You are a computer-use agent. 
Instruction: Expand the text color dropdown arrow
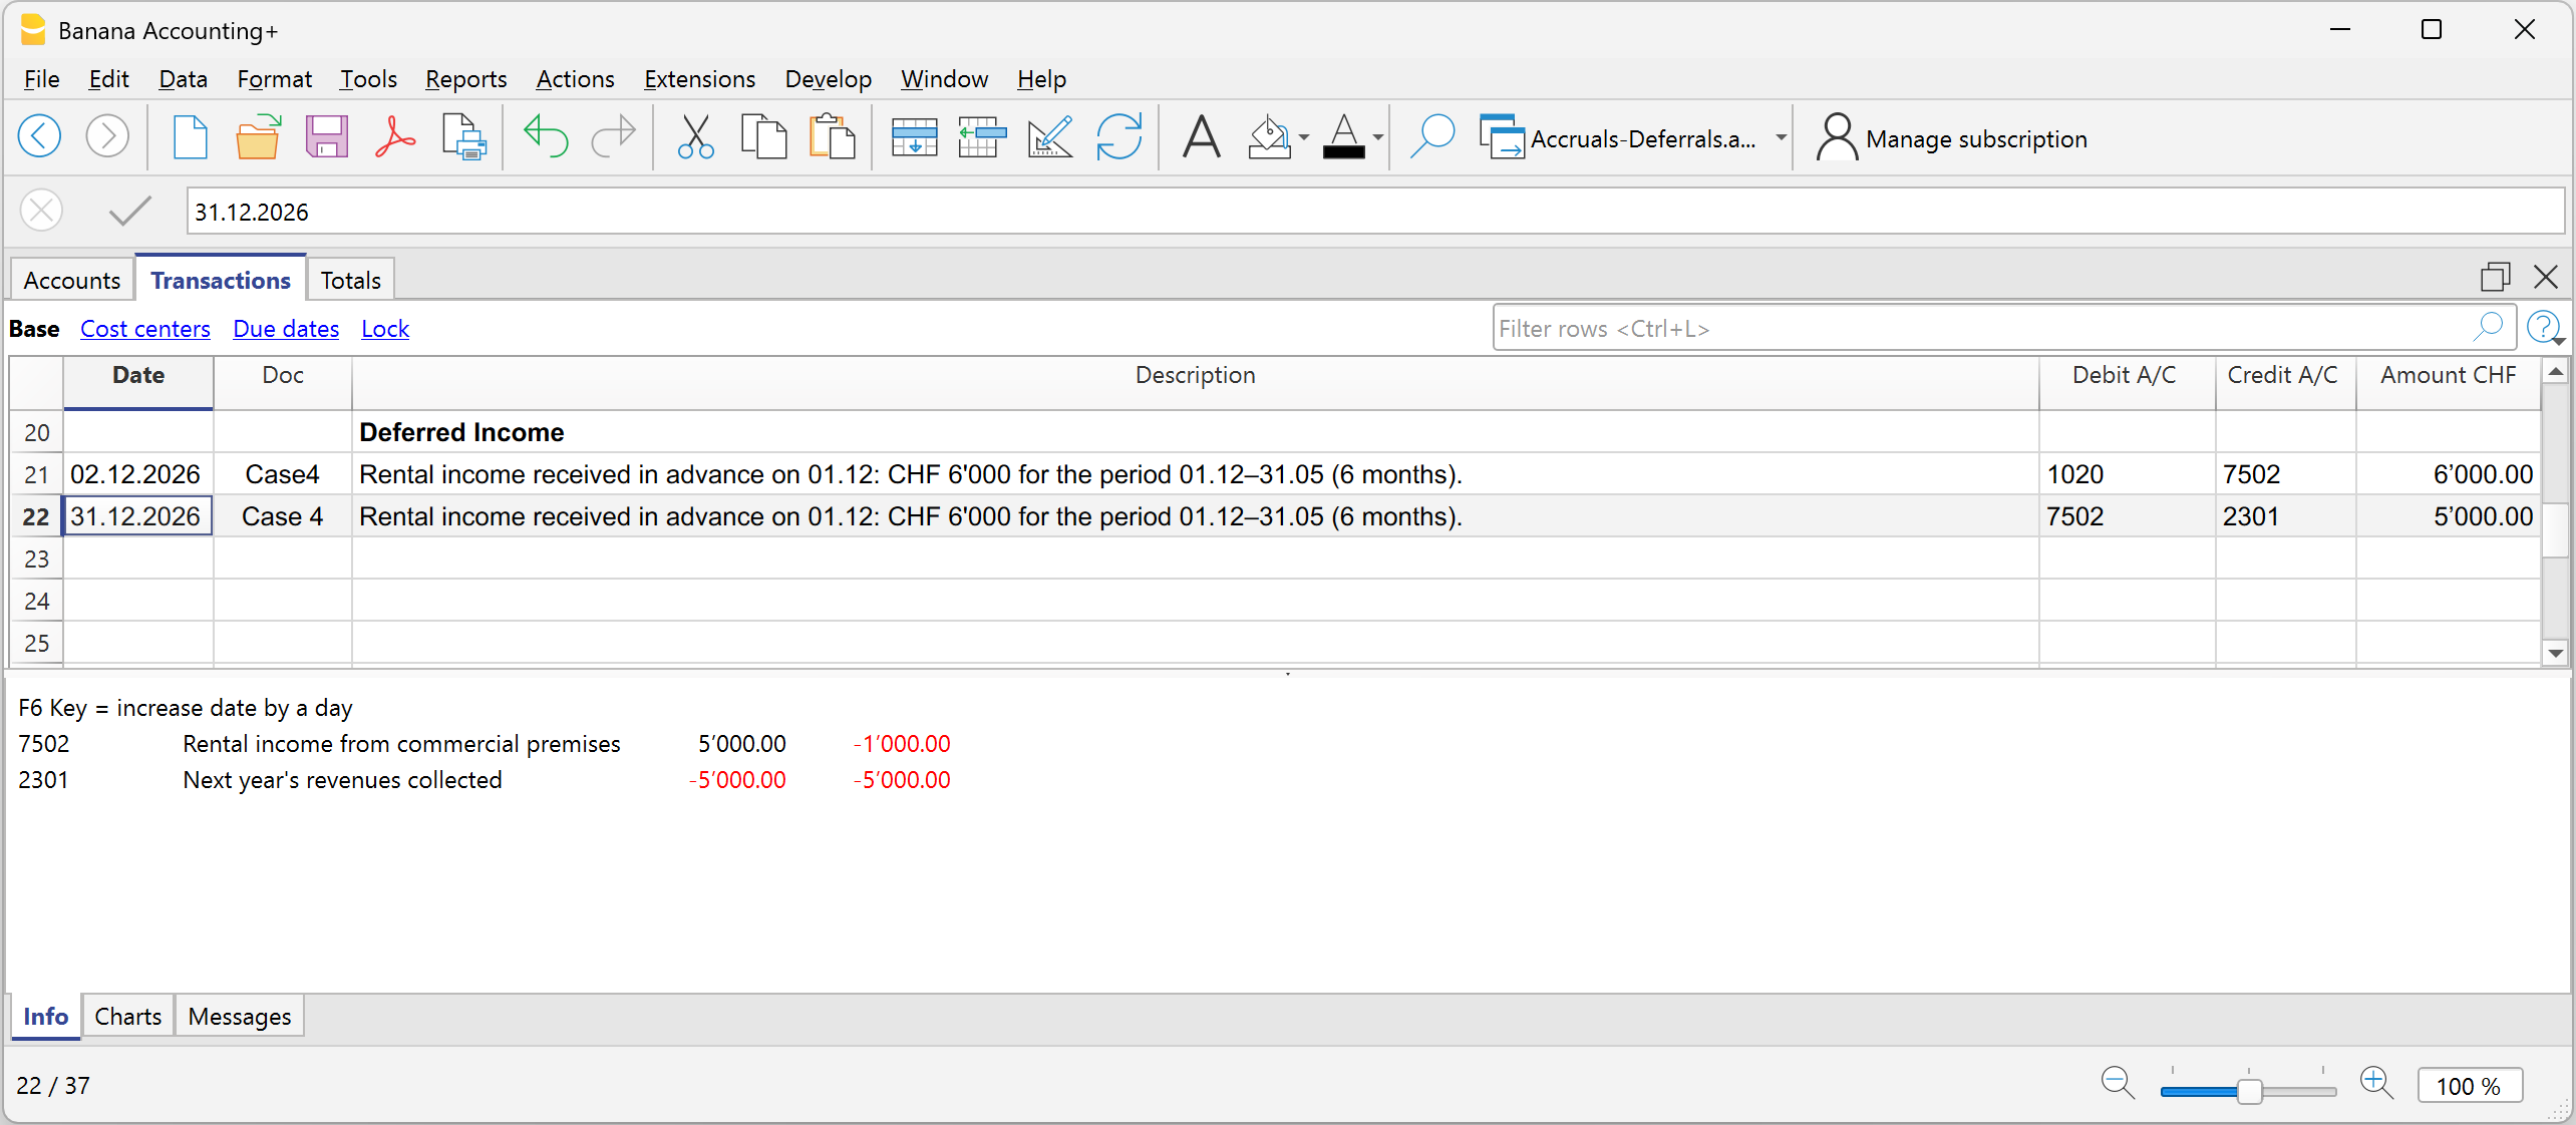1378,138
